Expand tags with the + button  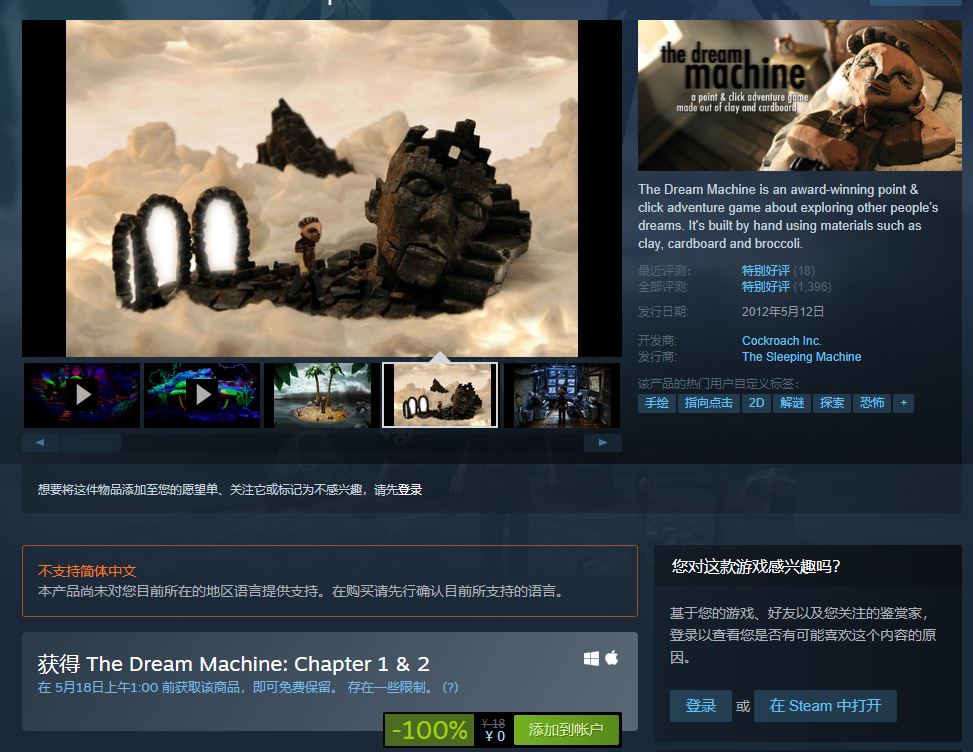(x=904, y=403)
